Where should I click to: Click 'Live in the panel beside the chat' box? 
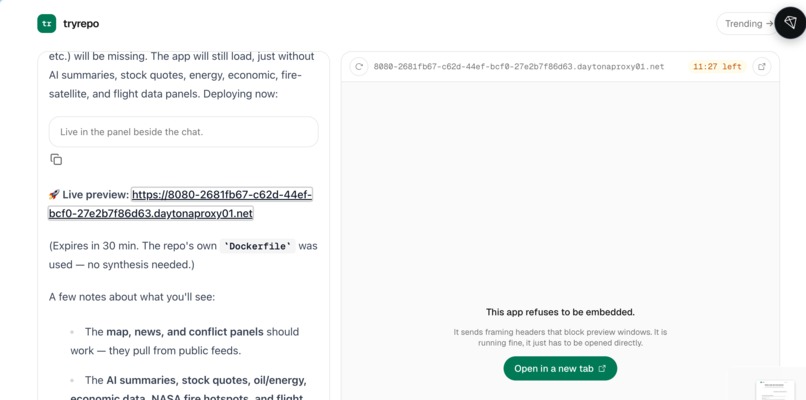[x=184, y=132]
